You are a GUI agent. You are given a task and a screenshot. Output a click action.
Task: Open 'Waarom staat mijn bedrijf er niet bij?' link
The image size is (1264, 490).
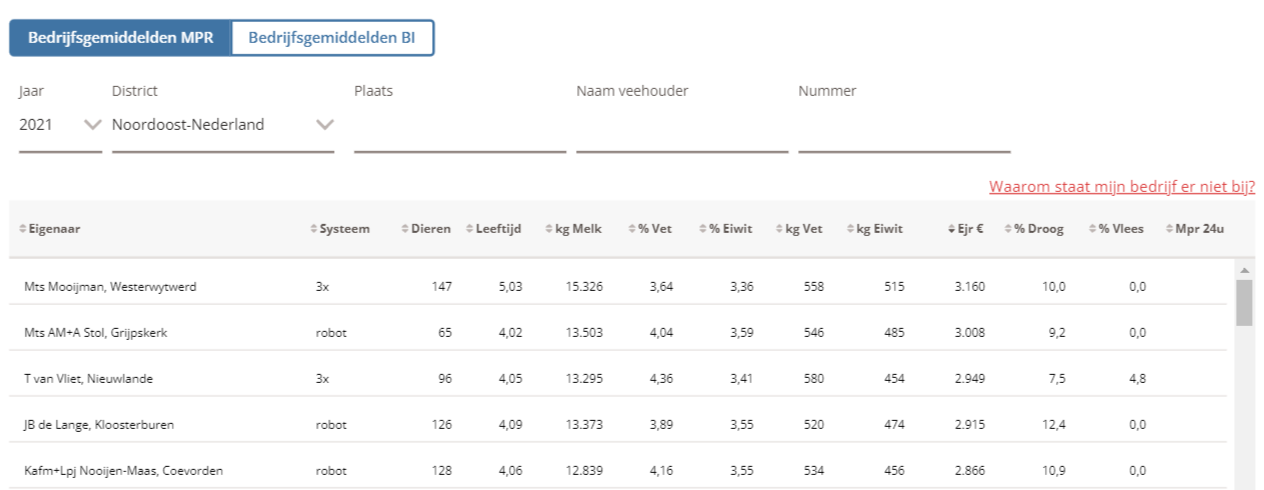[1121, 186]
